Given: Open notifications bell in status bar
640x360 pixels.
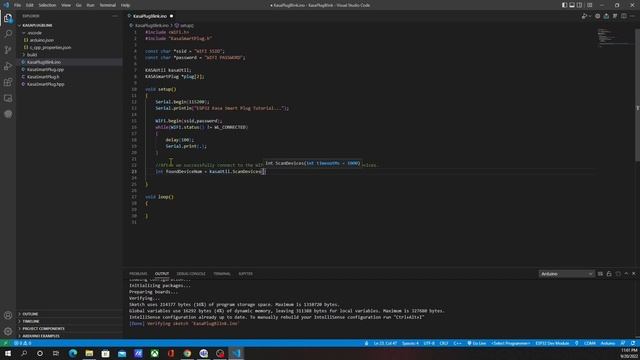Looking at the screenshot, I should 633,343.
